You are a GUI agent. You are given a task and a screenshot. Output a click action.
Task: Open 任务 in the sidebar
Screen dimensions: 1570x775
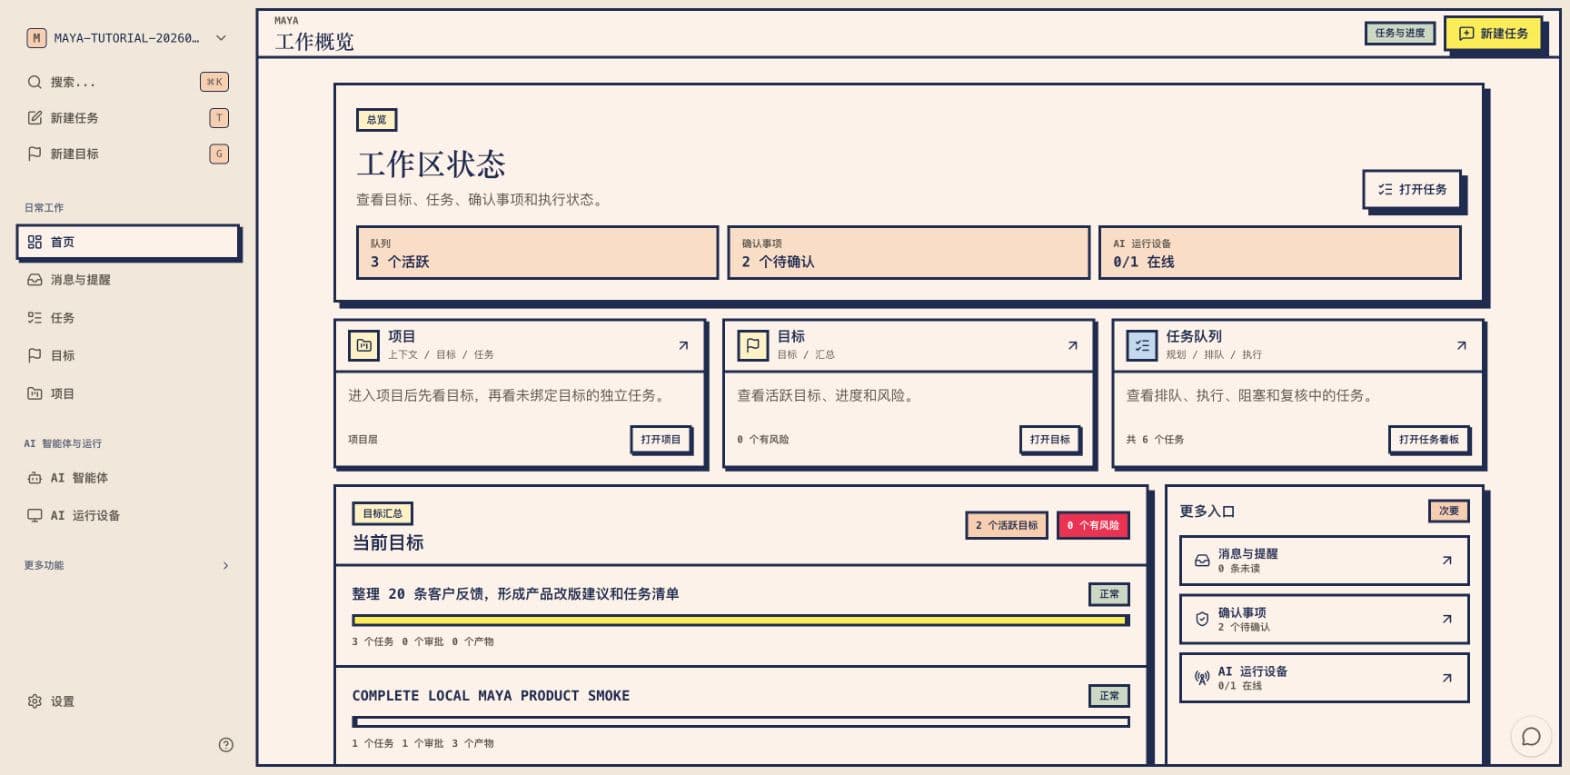point(128,318)
